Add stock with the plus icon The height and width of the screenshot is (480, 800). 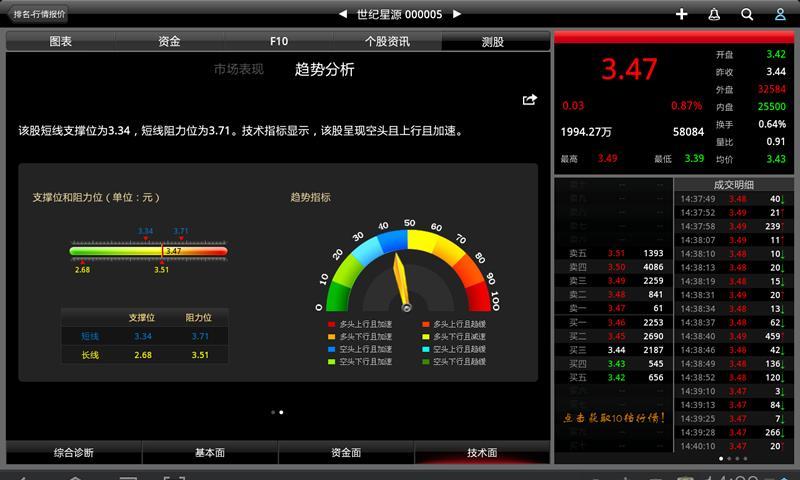(682, 14)
